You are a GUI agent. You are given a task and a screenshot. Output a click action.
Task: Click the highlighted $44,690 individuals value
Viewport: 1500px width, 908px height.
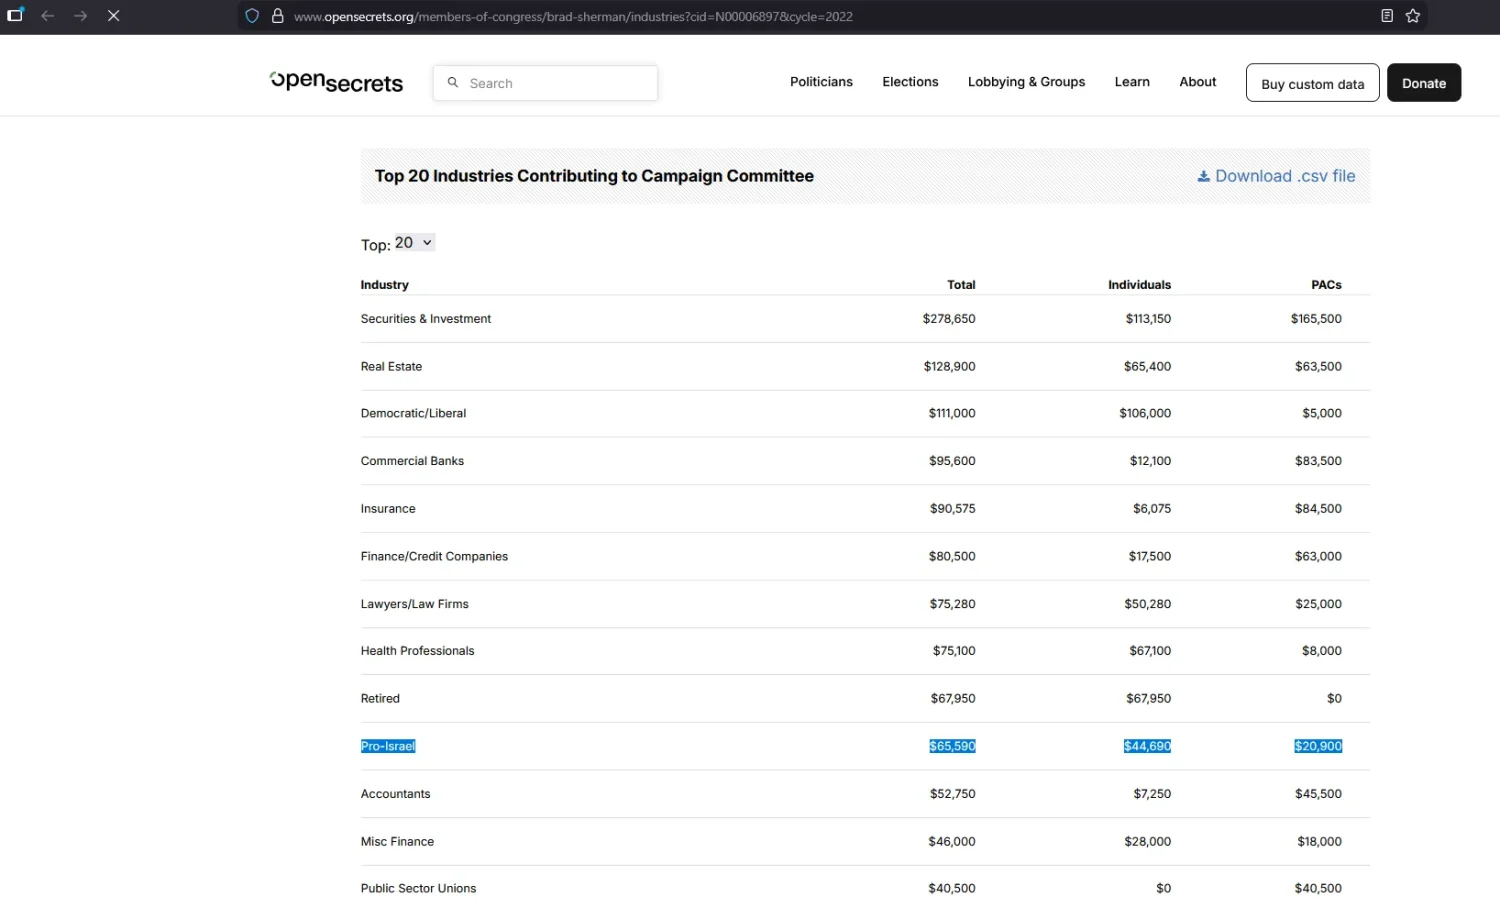(1147, 746)
